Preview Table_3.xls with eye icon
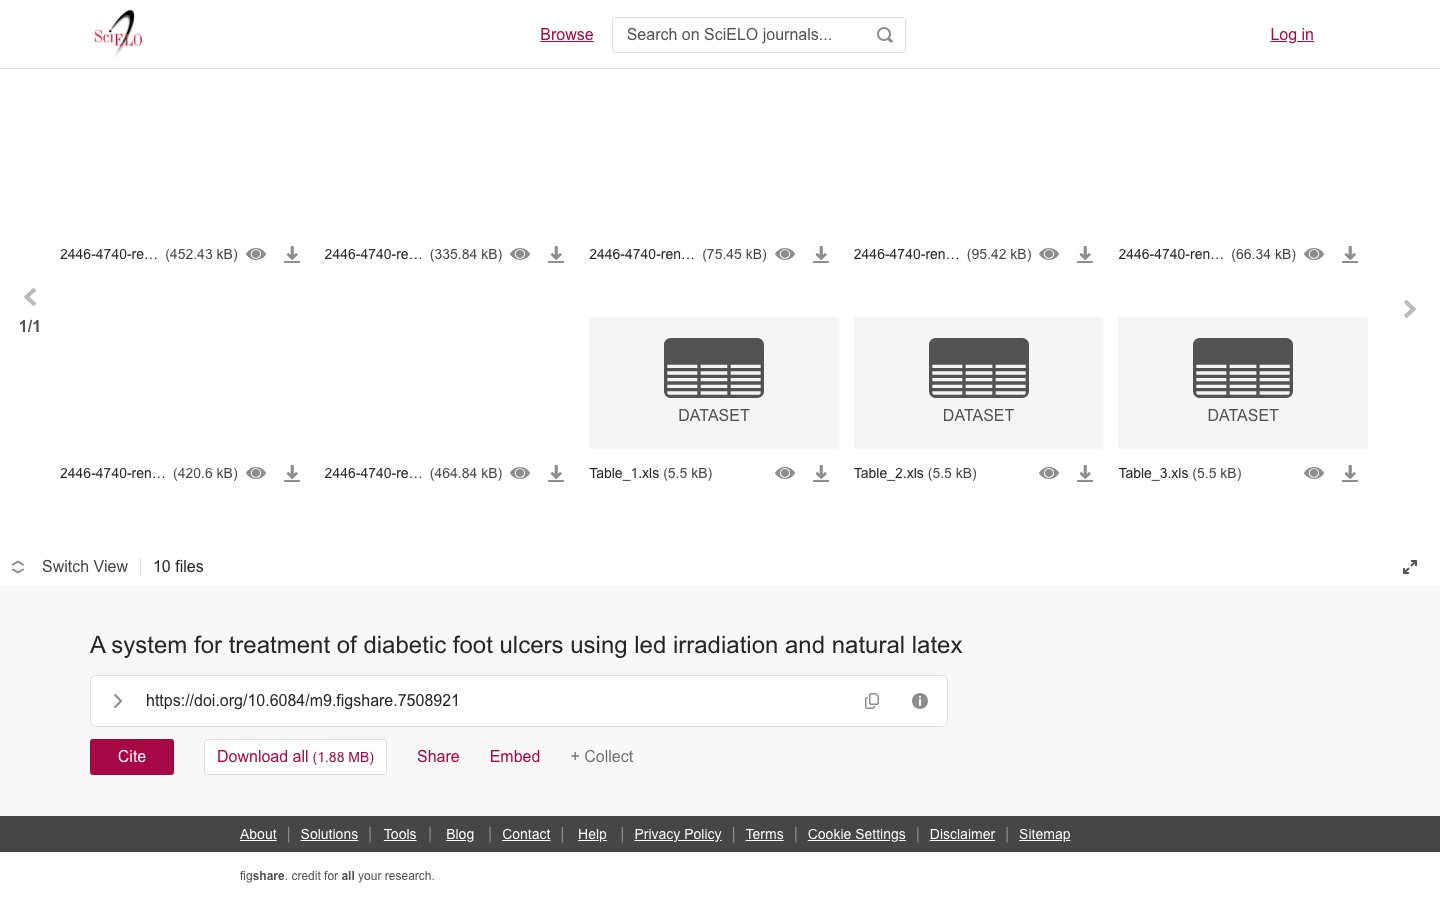The width and height of the screenshot is (1440, 900). 1314,473
